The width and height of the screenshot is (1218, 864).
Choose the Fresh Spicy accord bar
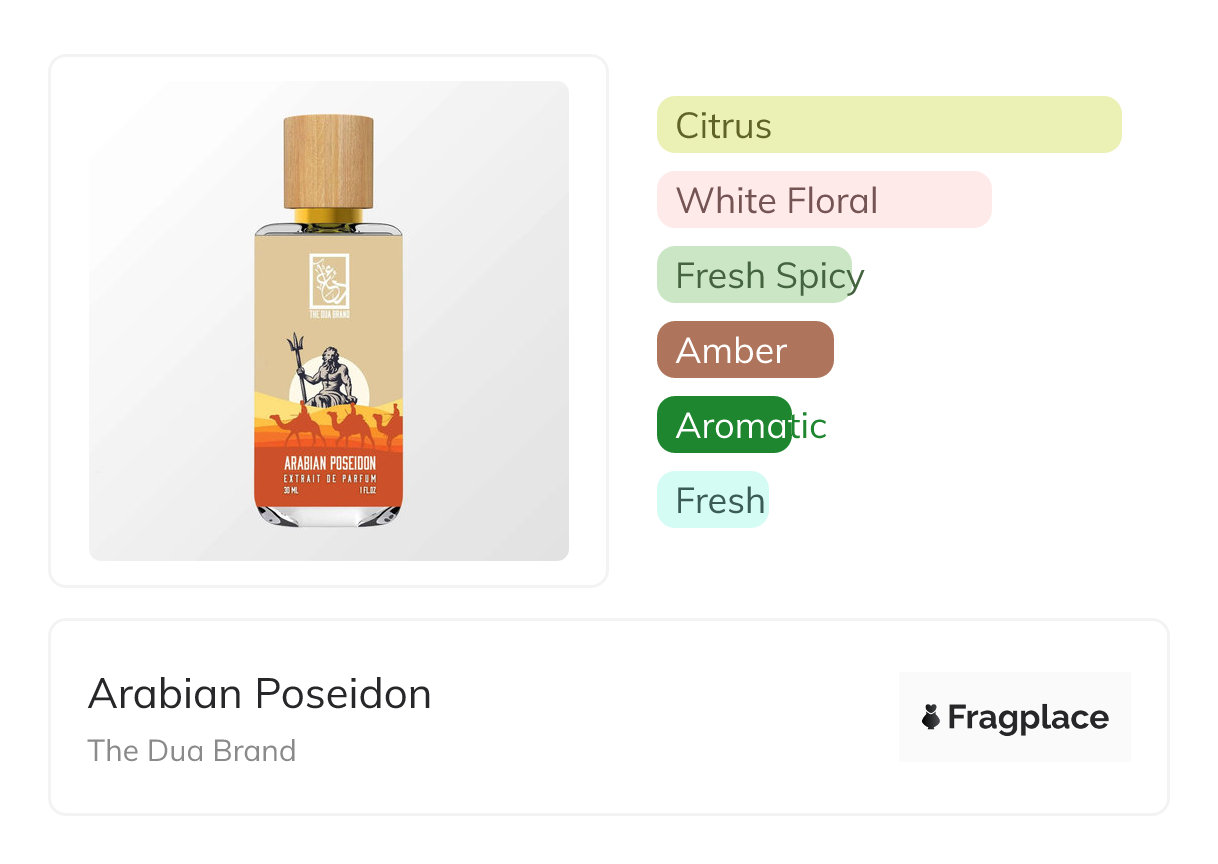point(754,275)
